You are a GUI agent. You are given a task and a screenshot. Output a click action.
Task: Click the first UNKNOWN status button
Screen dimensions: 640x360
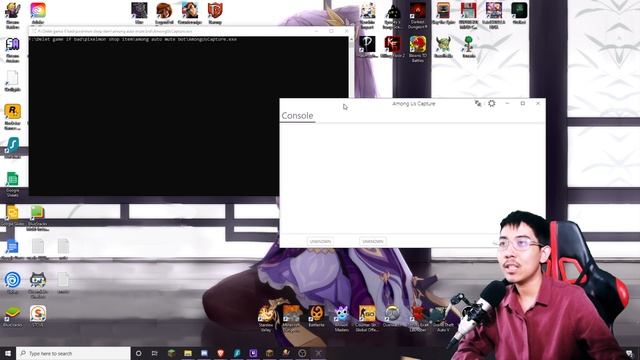pos(320,242)
